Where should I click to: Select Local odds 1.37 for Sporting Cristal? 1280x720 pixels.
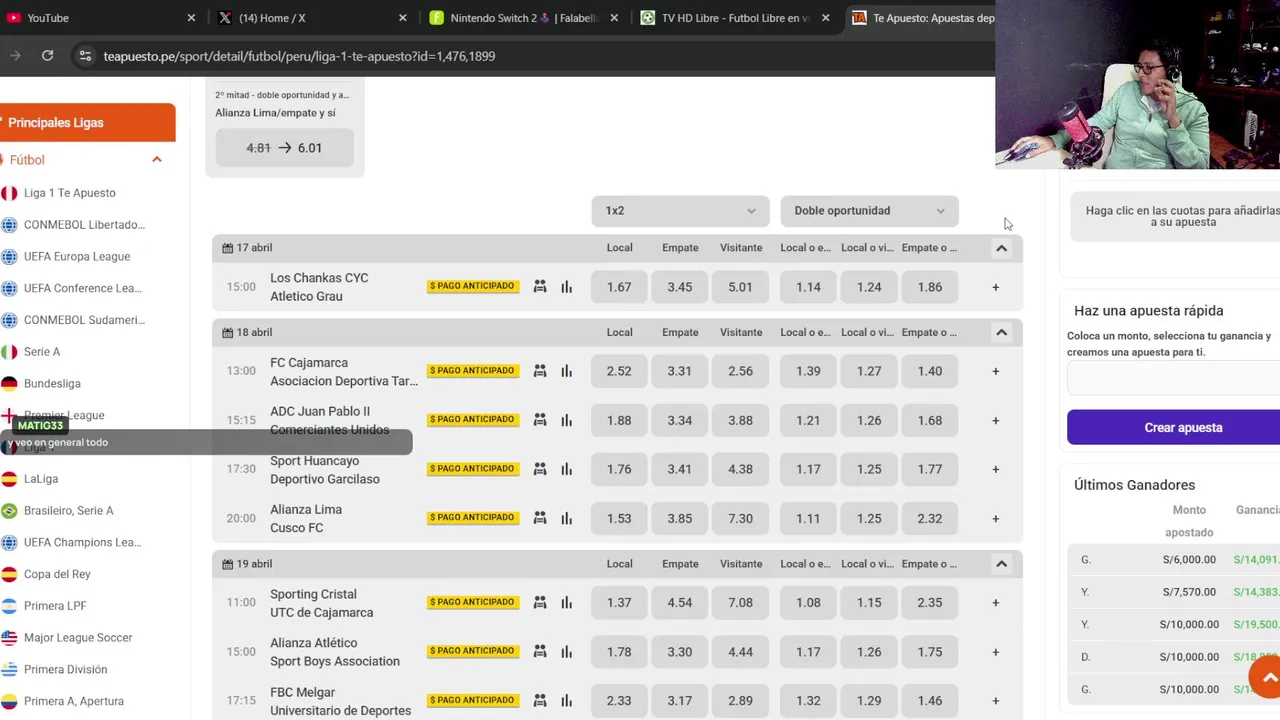point(619,602)
